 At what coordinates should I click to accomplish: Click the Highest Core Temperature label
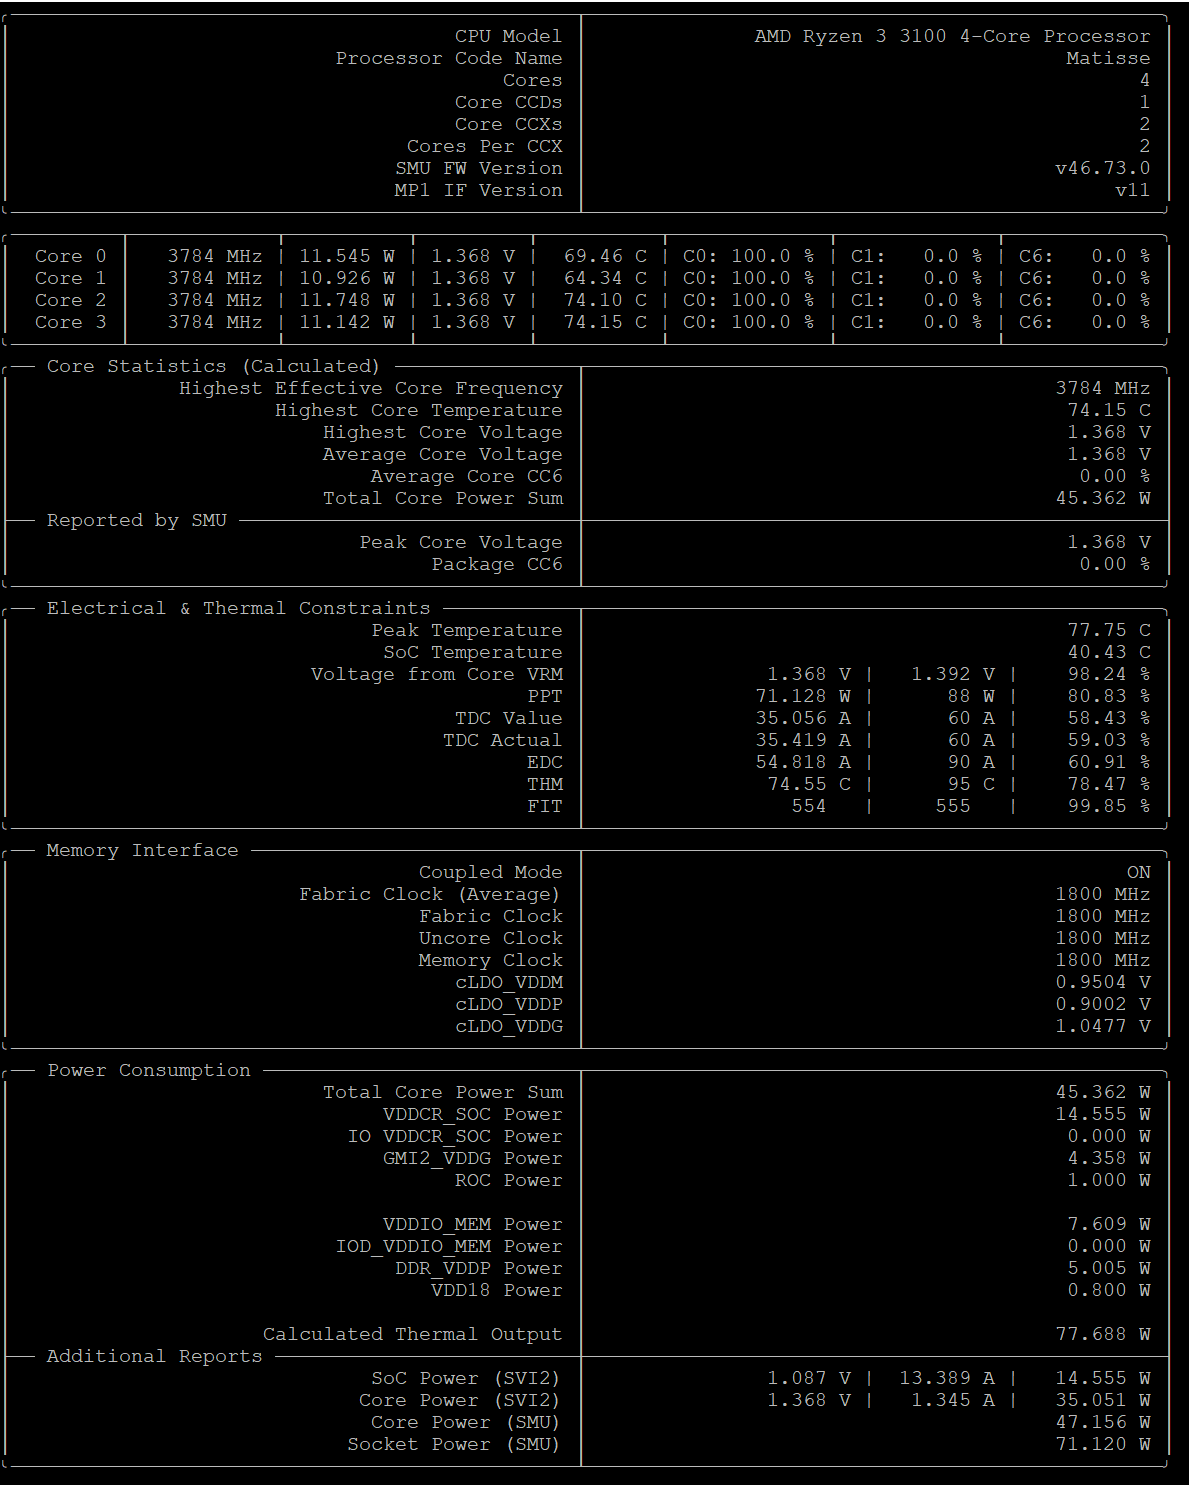(418, 410)
